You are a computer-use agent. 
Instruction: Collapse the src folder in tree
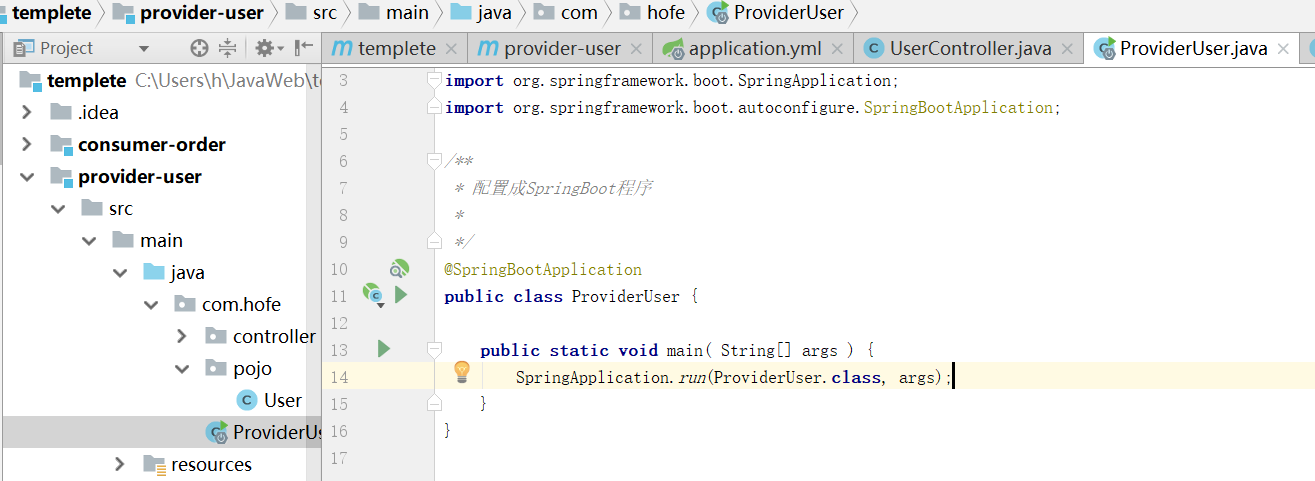pyautogui.click(x=58, y=208)
